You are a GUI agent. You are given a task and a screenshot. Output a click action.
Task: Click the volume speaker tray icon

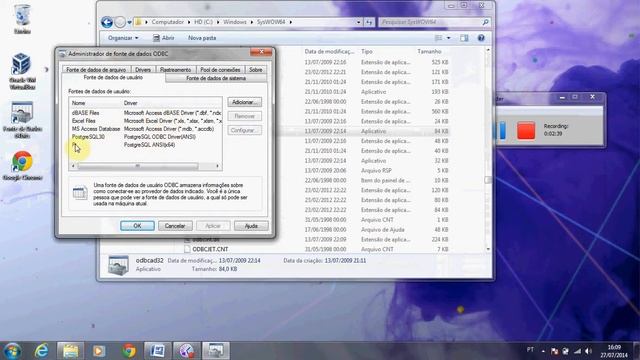tap(588, 351)
